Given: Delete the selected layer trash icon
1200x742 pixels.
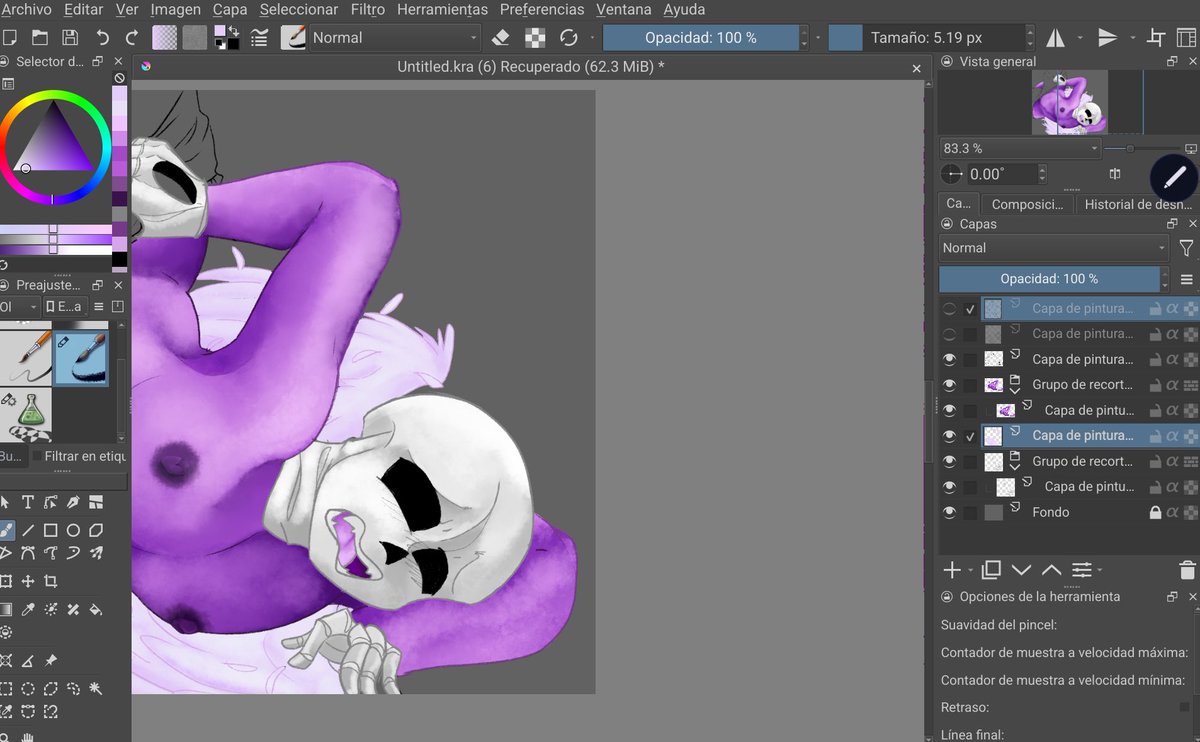Looking at the screenshot, I should pyautogui.click(x=1187, y=570).
